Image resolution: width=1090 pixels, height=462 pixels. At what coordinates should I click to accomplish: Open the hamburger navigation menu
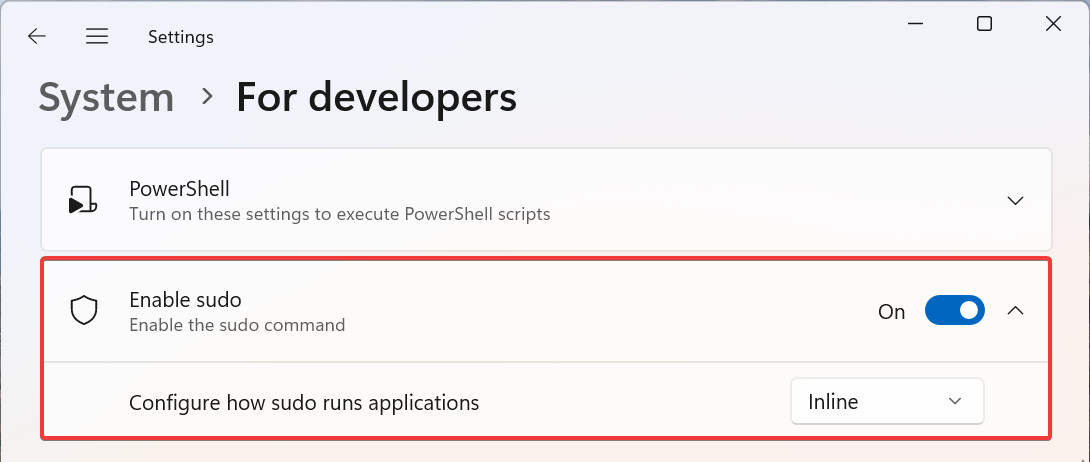coord(97,37)
